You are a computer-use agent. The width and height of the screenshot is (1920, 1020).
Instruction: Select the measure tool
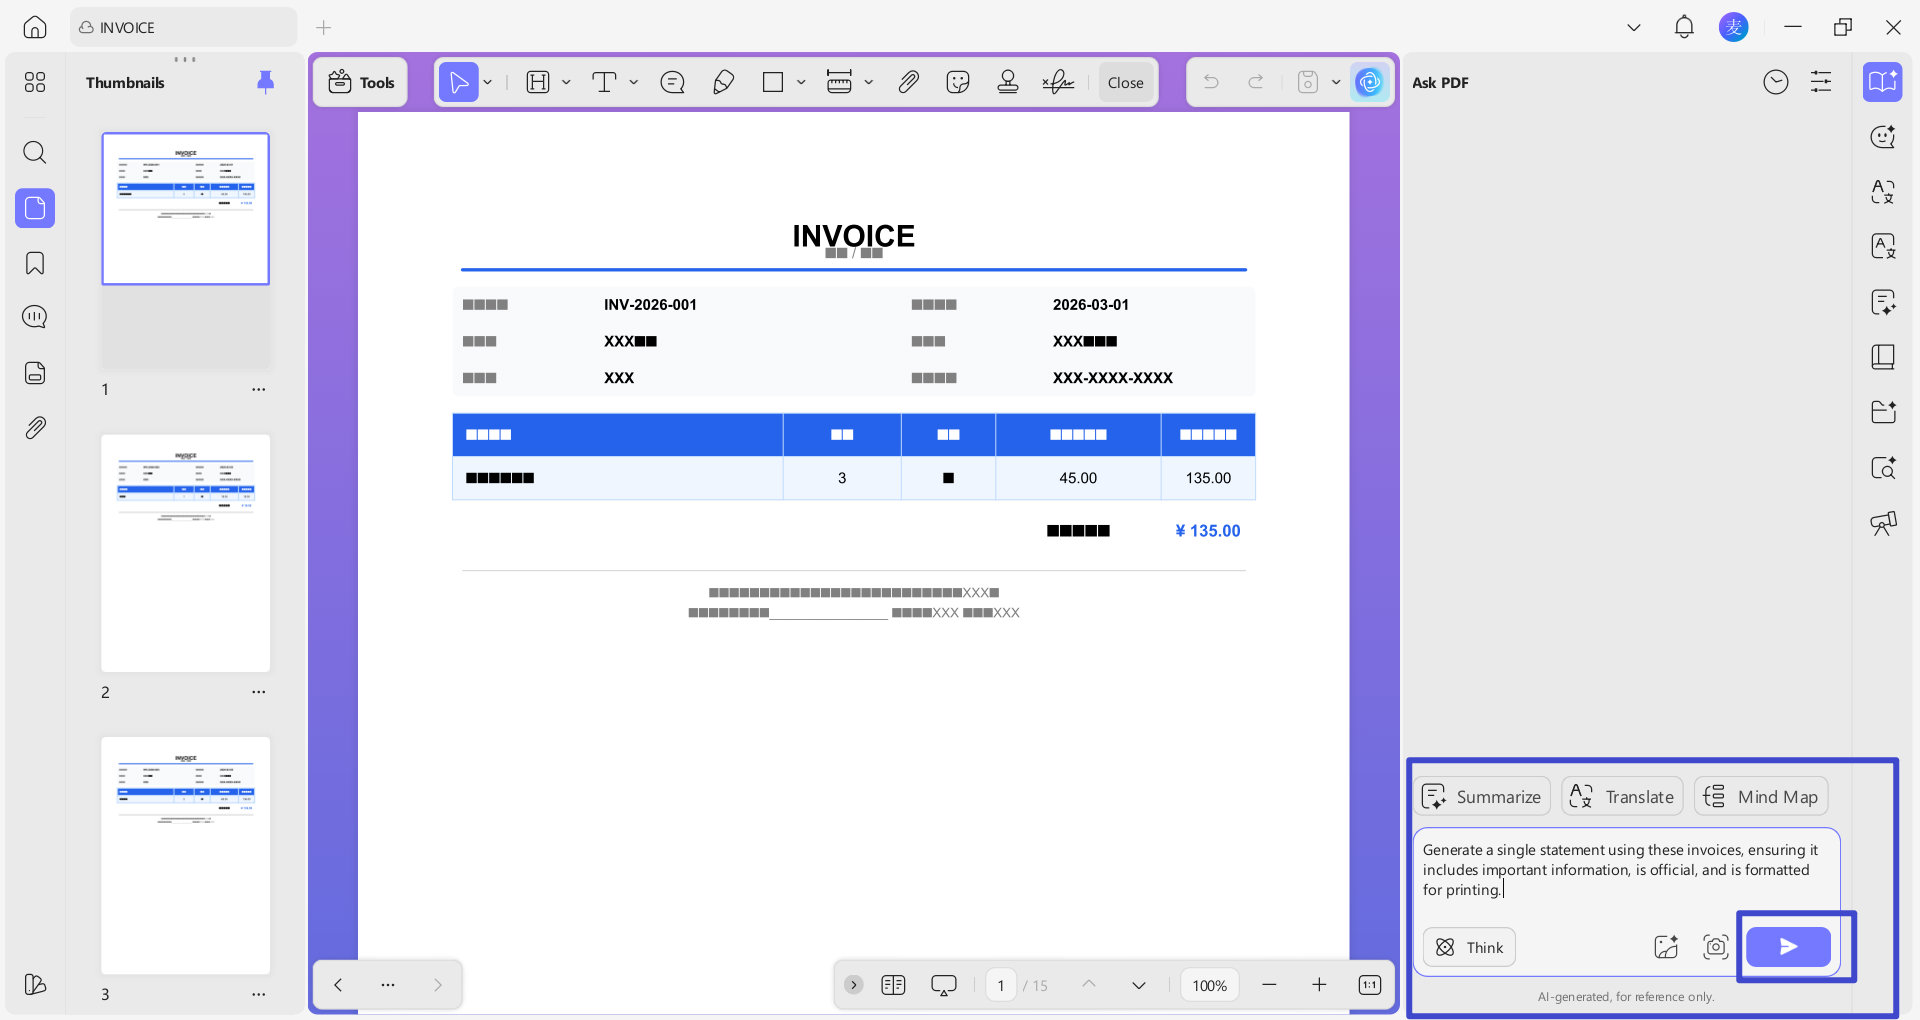point(839,82)
